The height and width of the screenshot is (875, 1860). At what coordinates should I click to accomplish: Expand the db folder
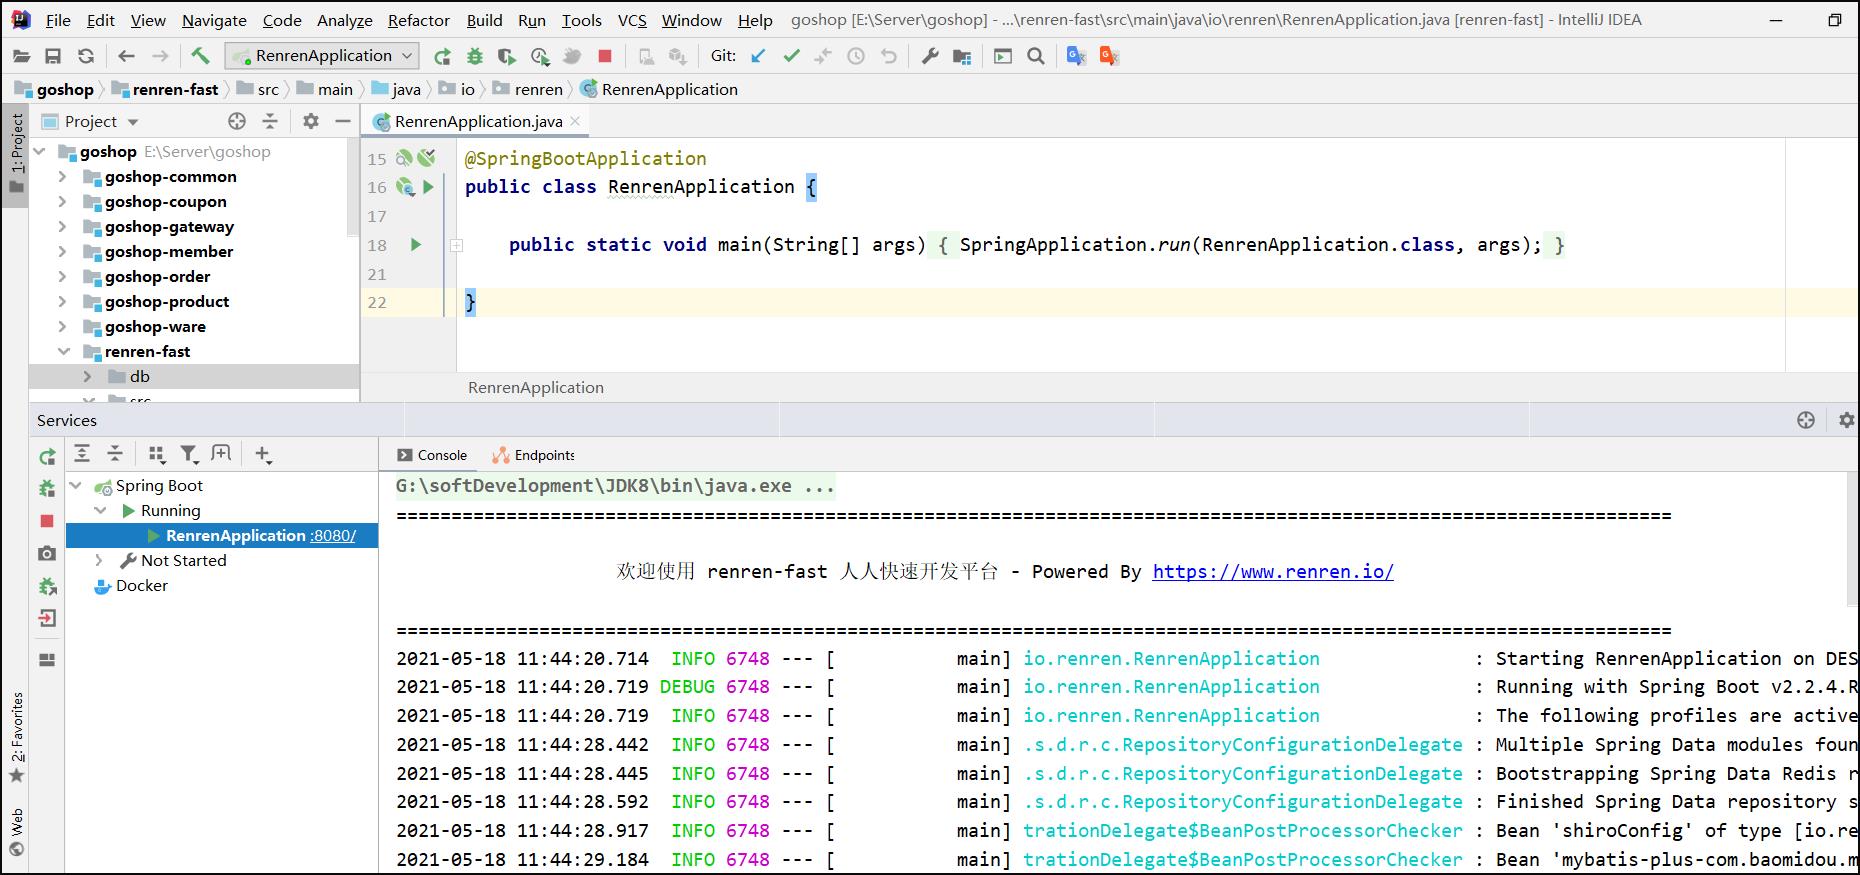[x=87, y=377]
